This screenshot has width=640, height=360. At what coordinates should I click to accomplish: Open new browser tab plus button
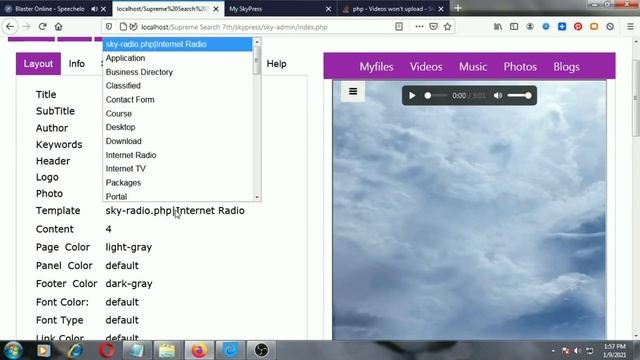point(458,8)
